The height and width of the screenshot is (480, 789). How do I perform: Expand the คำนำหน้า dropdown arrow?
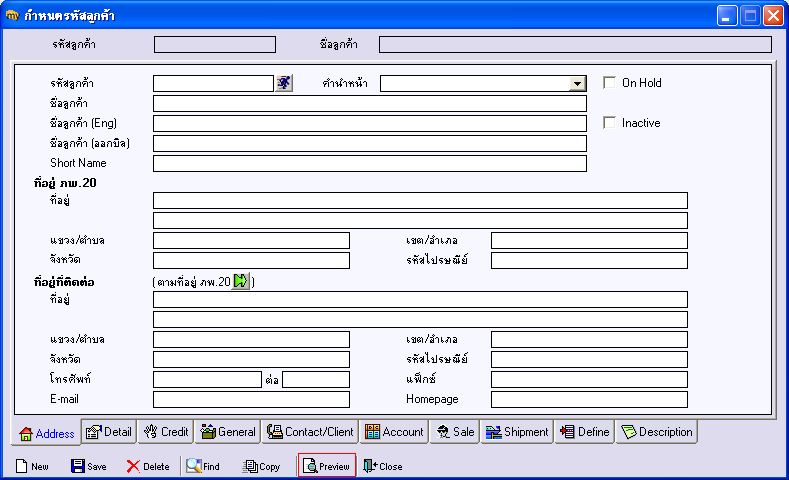tap(578, 84)
